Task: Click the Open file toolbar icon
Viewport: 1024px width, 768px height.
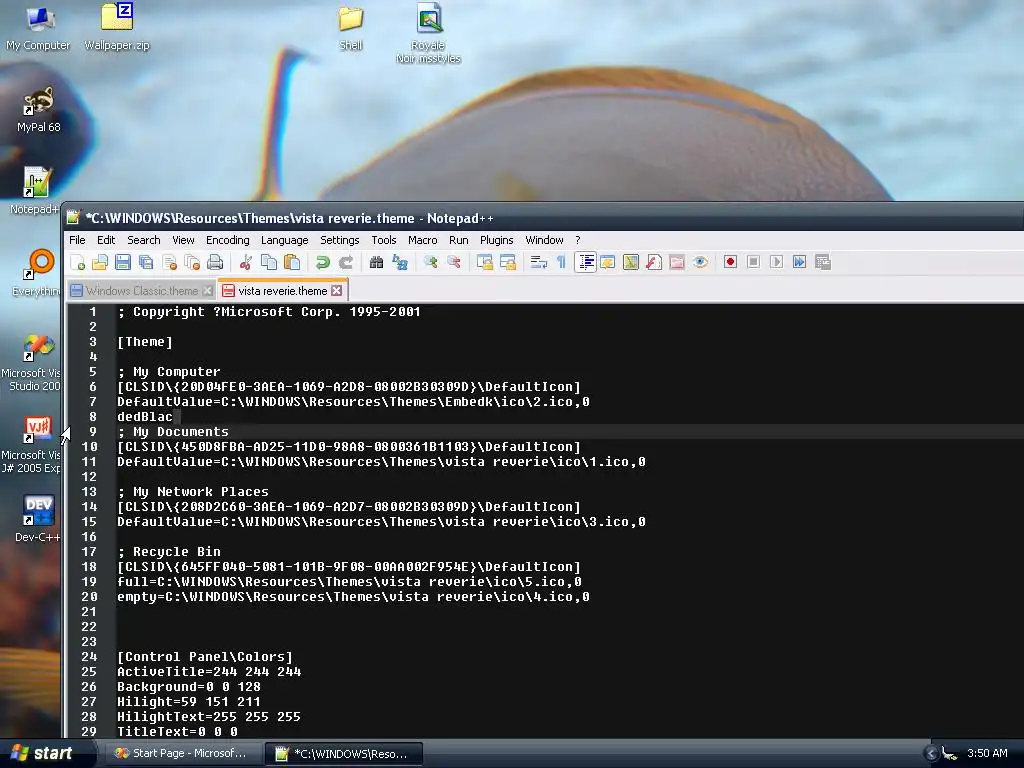Action: (100, 263)
